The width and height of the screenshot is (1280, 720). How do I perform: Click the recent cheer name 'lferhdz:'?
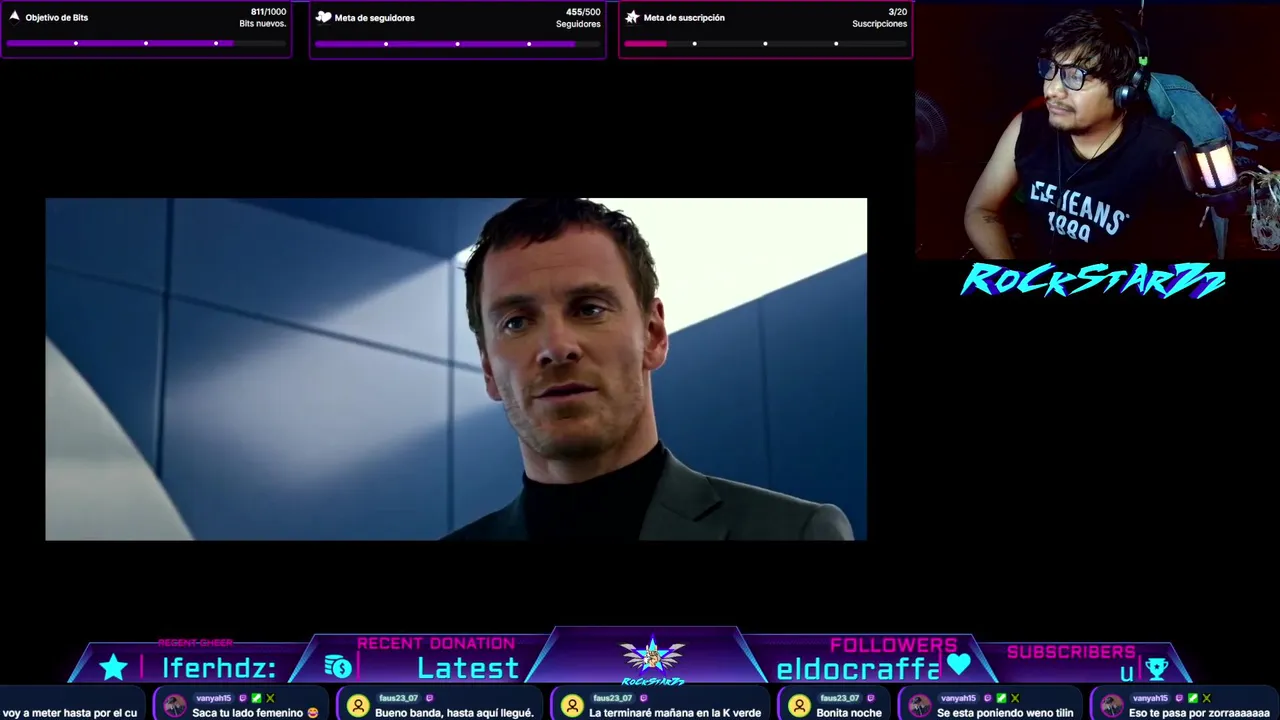219,668
